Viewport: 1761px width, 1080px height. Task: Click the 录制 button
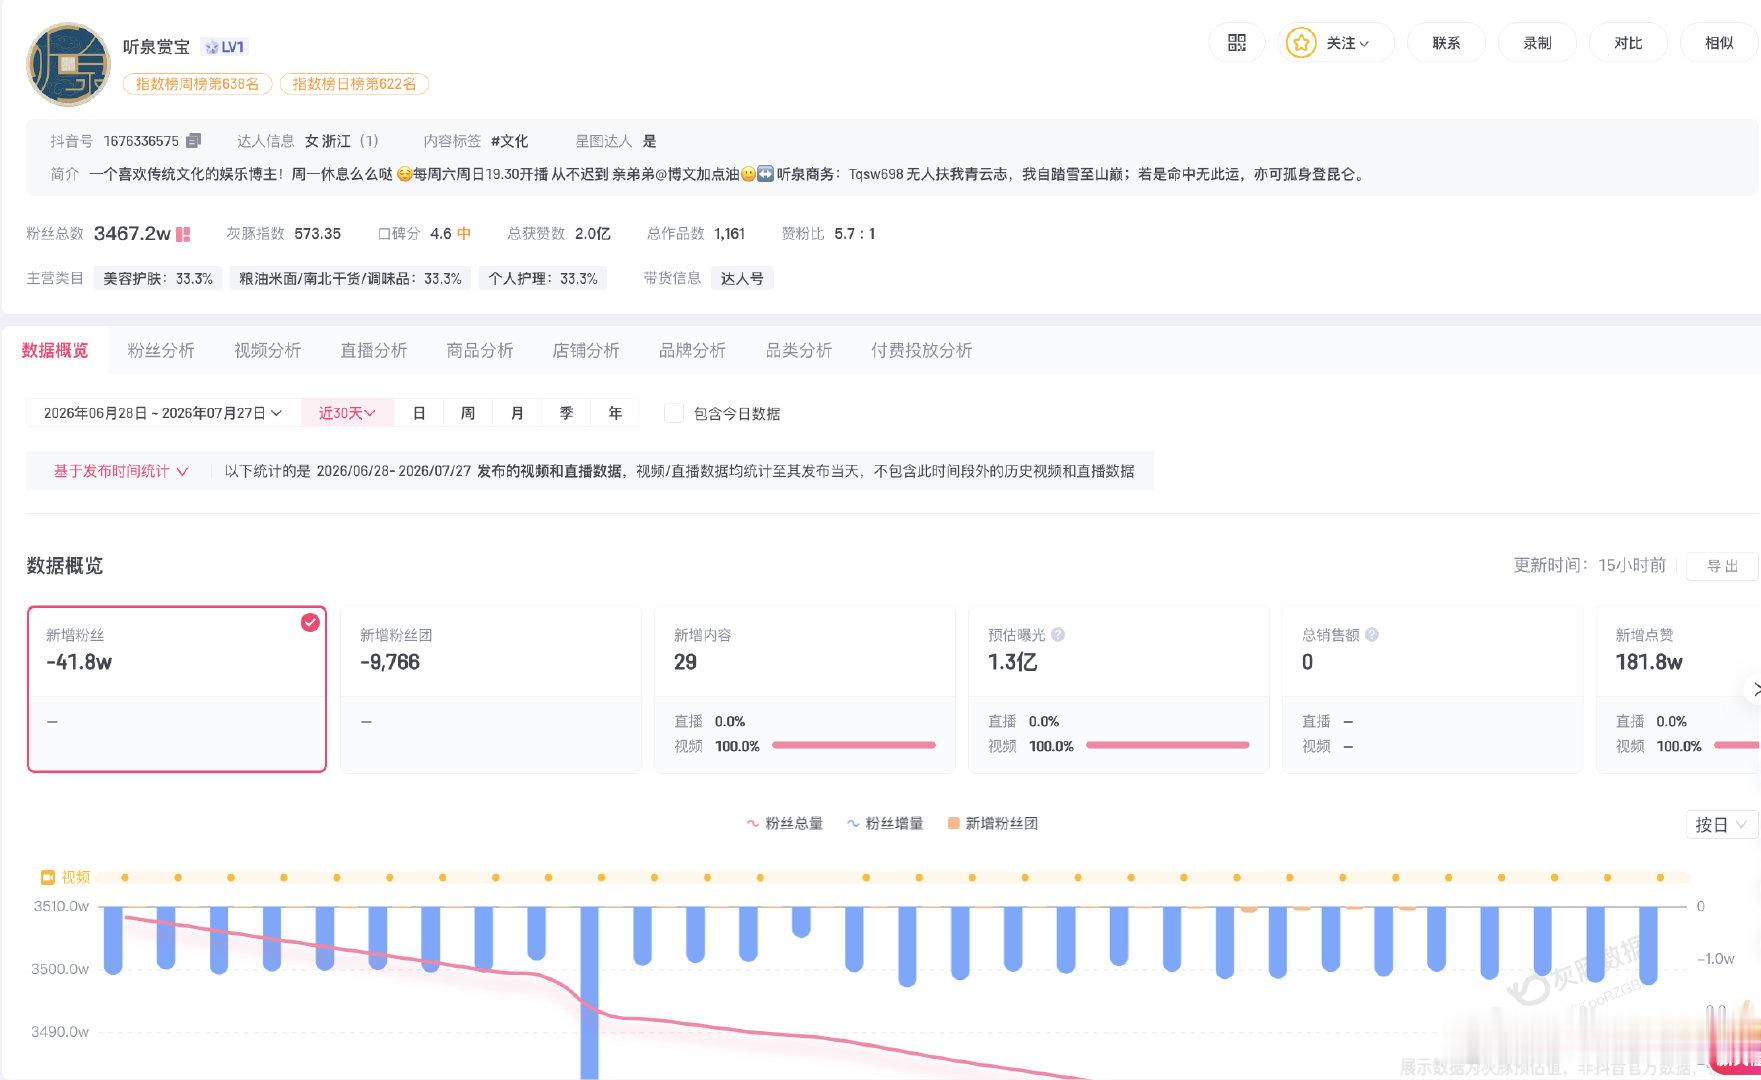[1537, 43]
